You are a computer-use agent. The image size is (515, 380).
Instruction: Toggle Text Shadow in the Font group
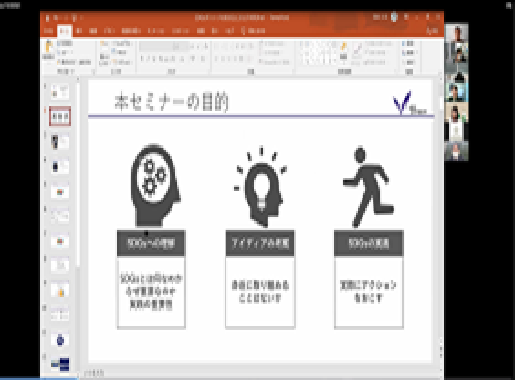click(x=161, y=59)
